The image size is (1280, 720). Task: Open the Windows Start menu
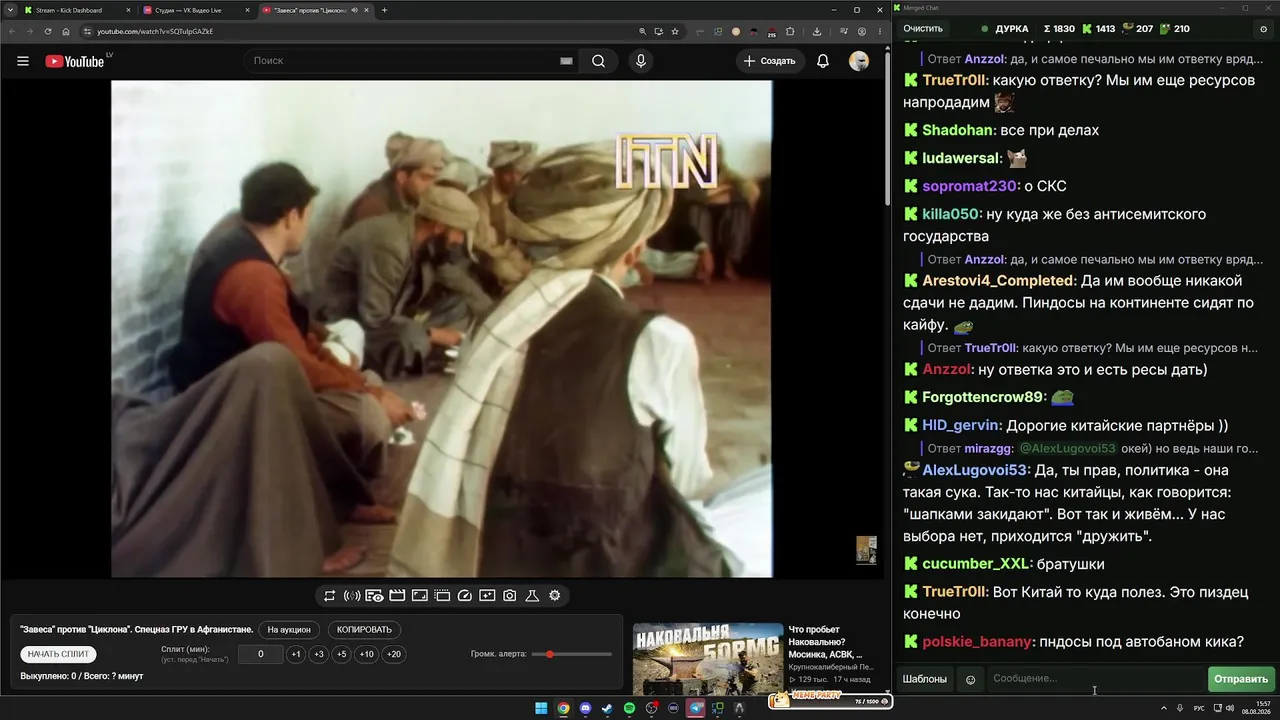pyautogui.click(x=541, y=708)
